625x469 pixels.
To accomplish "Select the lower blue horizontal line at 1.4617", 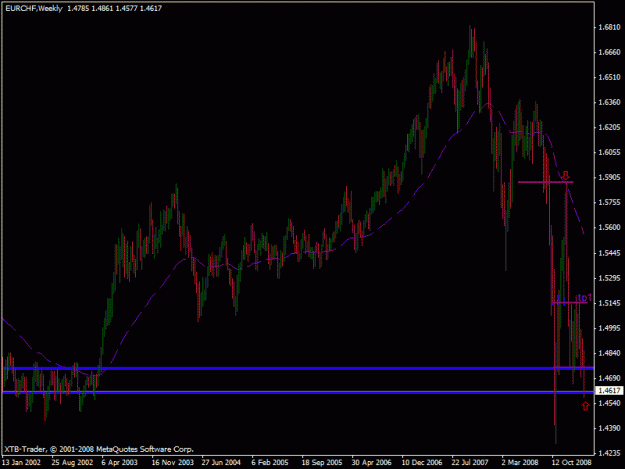I will (x=298, y=392).
